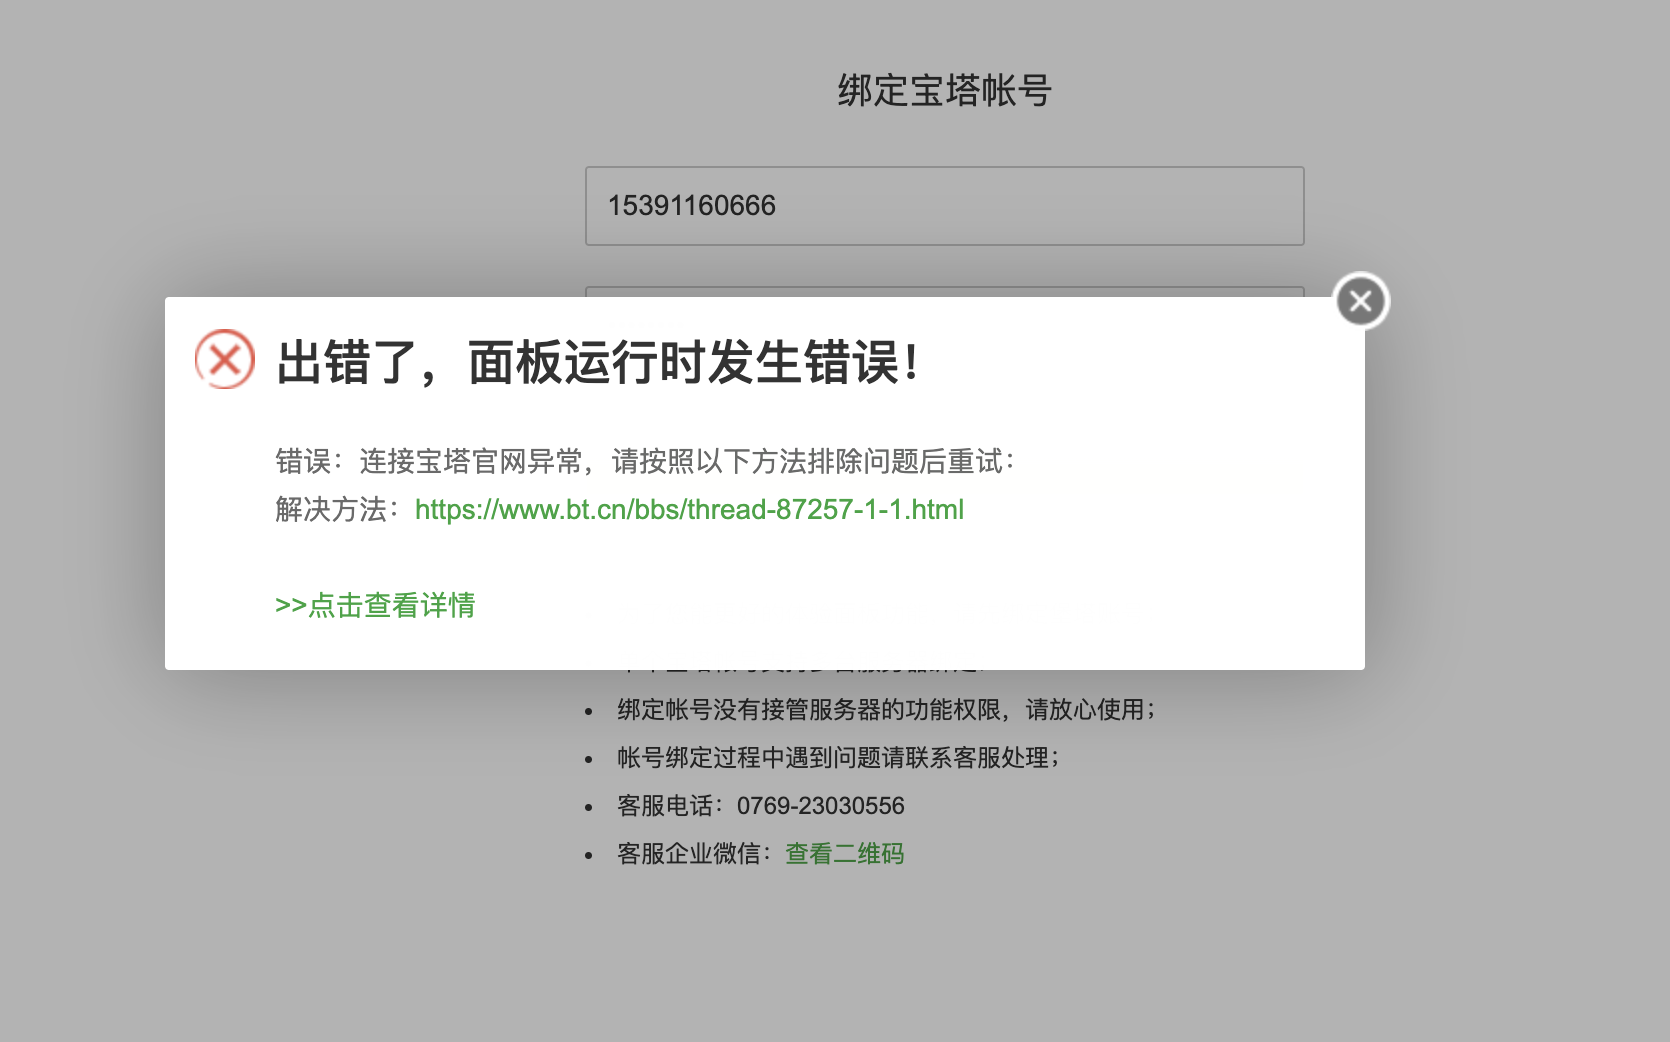This screenshot has width=1670, height=1042.
Task: Open the '查看二维码' QR code link
Action: pos(845,854)
